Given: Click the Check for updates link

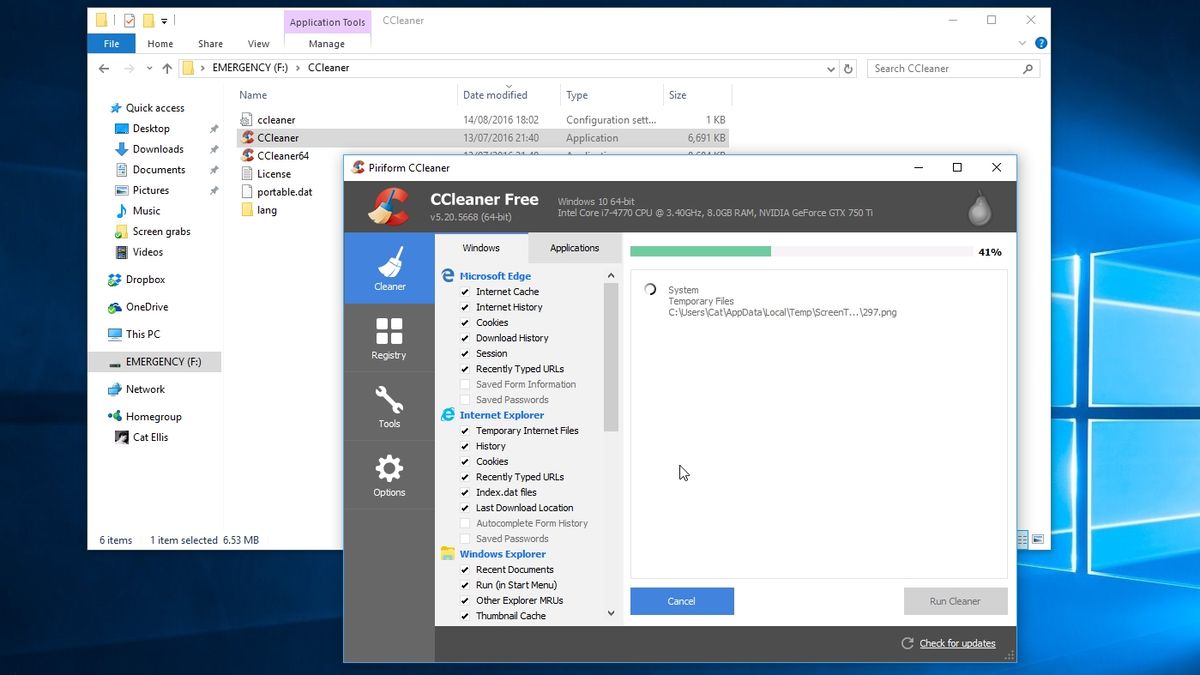Looking at the screenshot, I should tap(956, 644).
